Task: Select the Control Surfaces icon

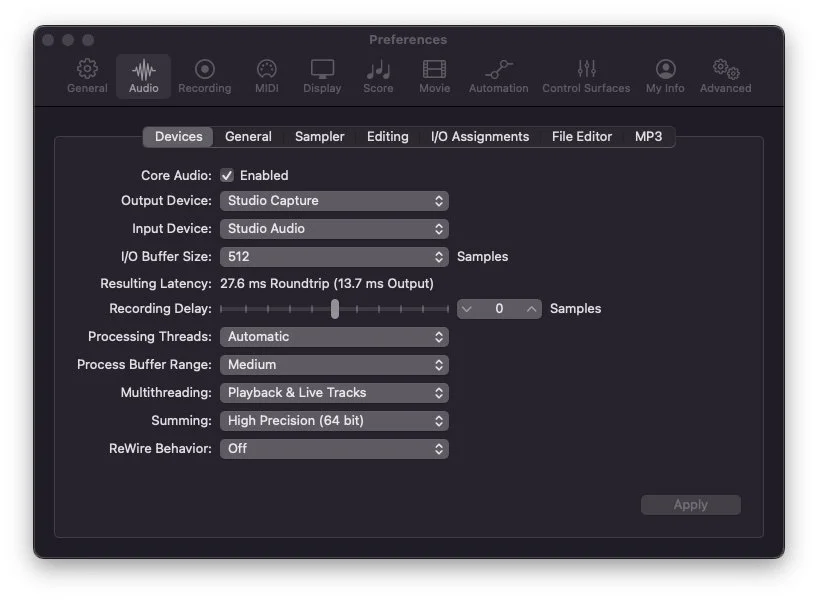Action: click(586, 75)
